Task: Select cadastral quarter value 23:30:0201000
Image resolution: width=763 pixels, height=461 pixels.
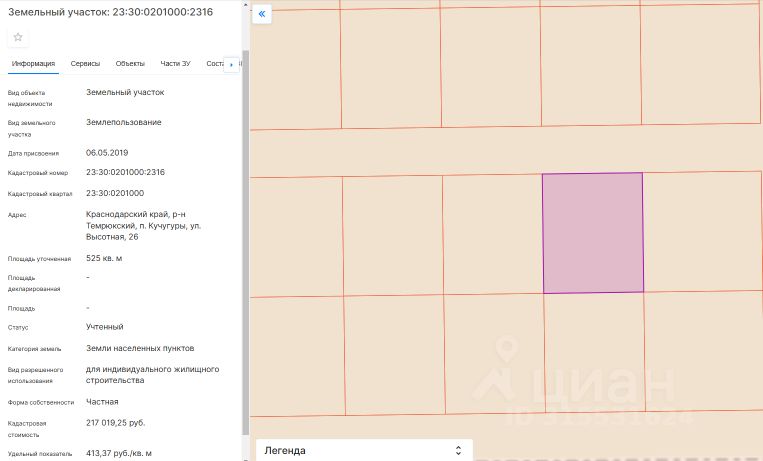Action: point(115,193)
